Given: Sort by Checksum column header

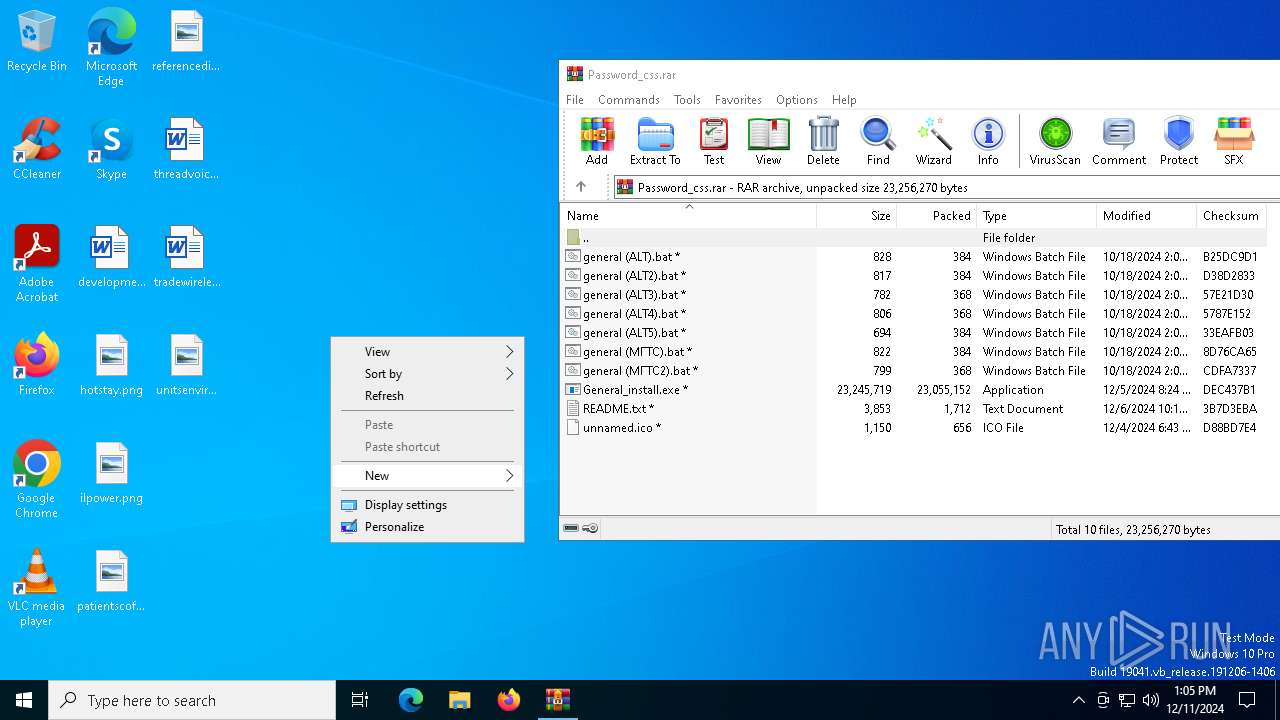Looking at the screenshot, I should pos(1232,216).
